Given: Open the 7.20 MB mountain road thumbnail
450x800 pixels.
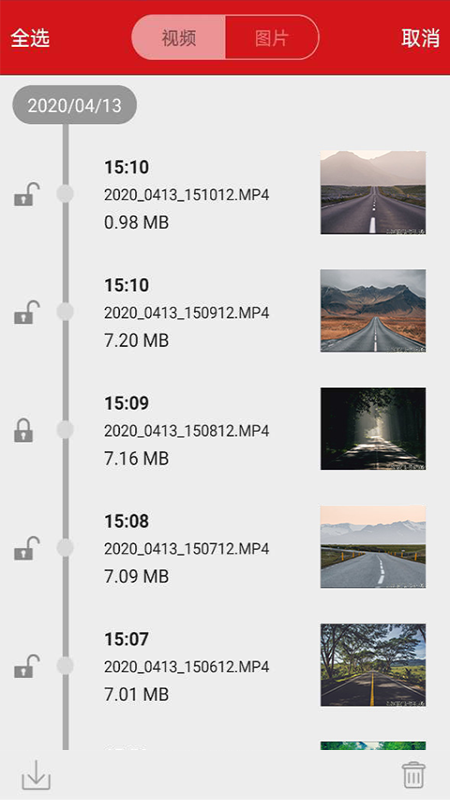Looking at the screenshot, I should coord(373,311).
